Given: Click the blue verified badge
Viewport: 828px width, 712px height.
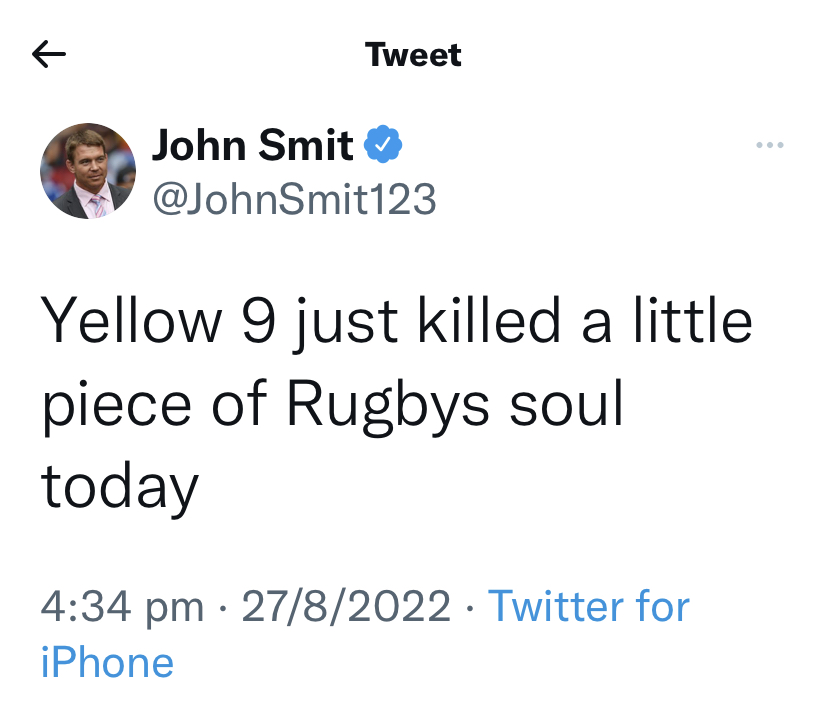Looking at the screenshot, I should click(382, 146).
